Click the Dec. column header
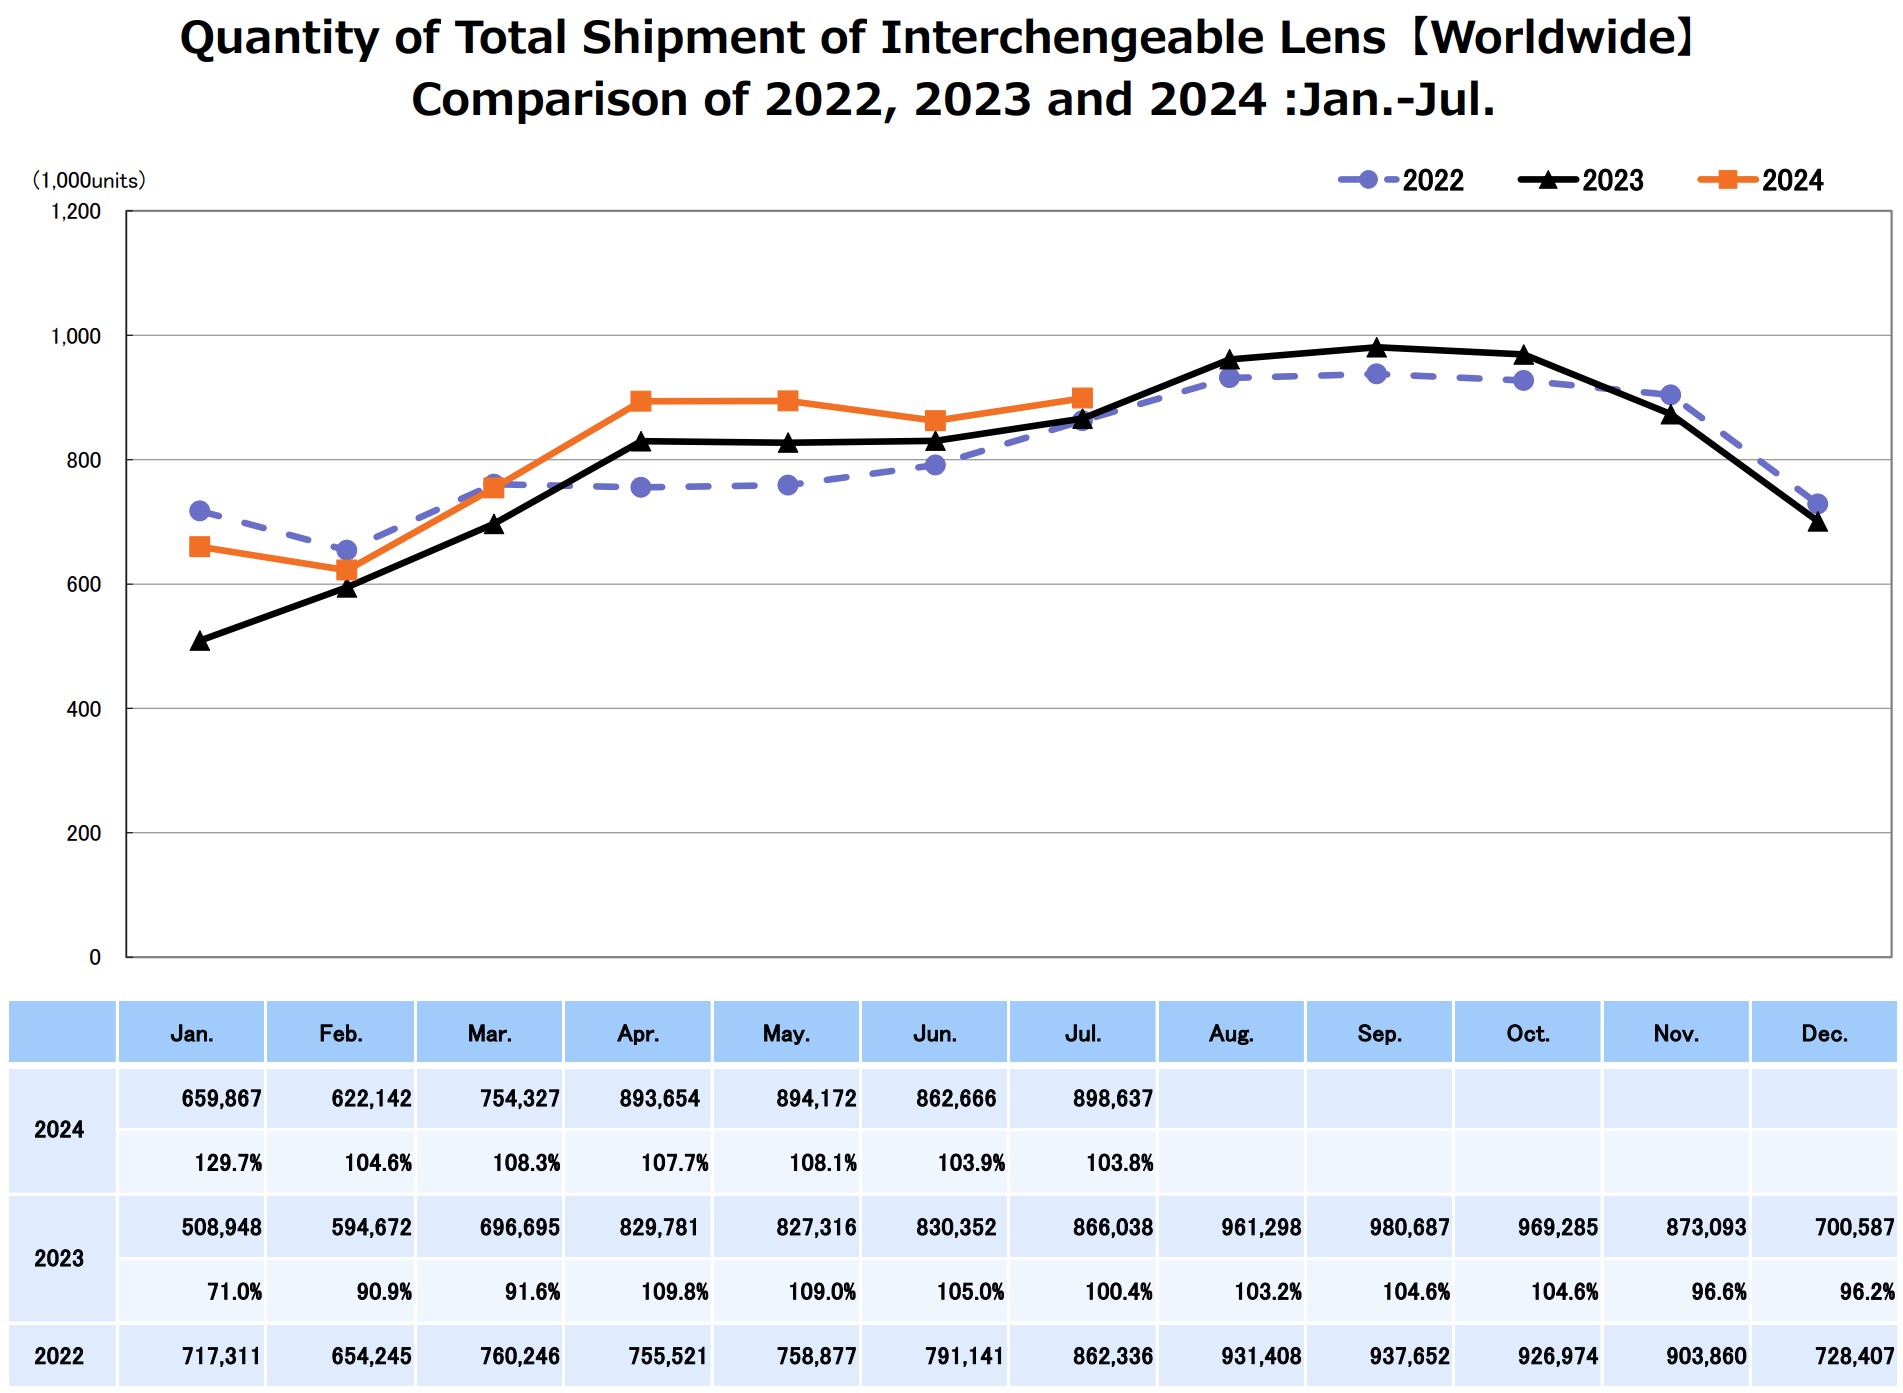 click(x=1824, y=1033)
